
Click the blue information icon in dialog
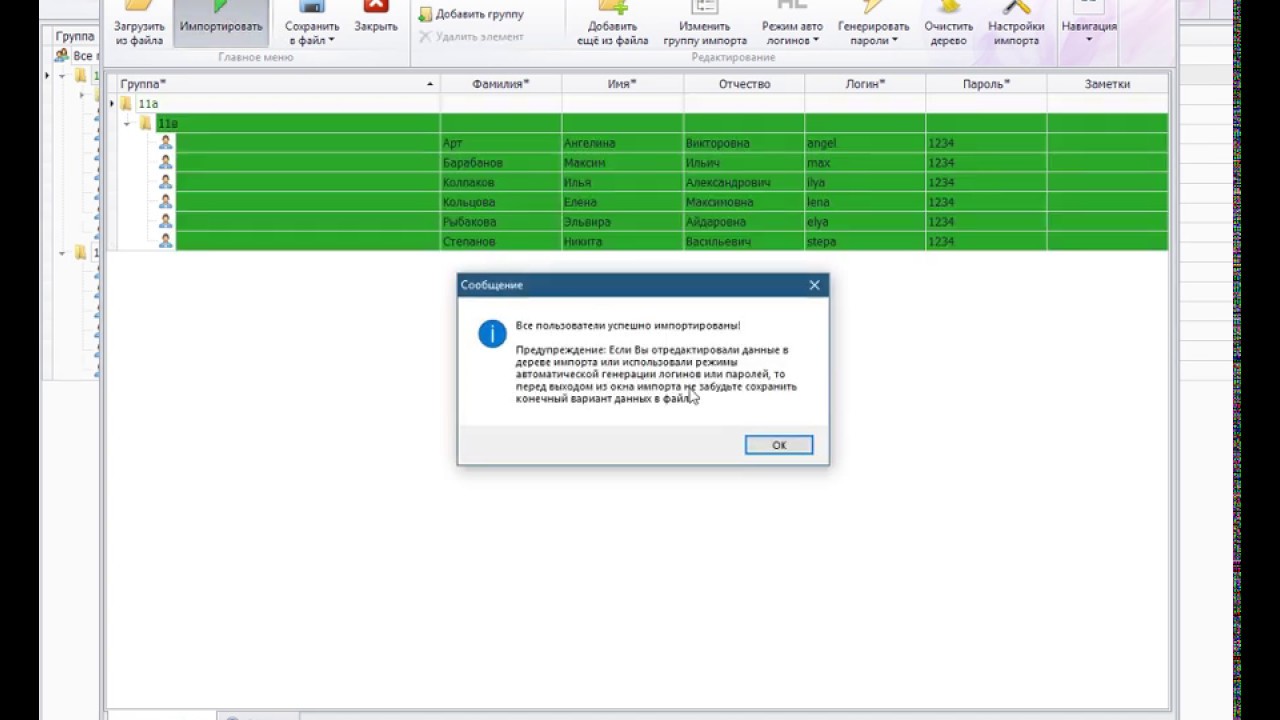click(492, 334)
